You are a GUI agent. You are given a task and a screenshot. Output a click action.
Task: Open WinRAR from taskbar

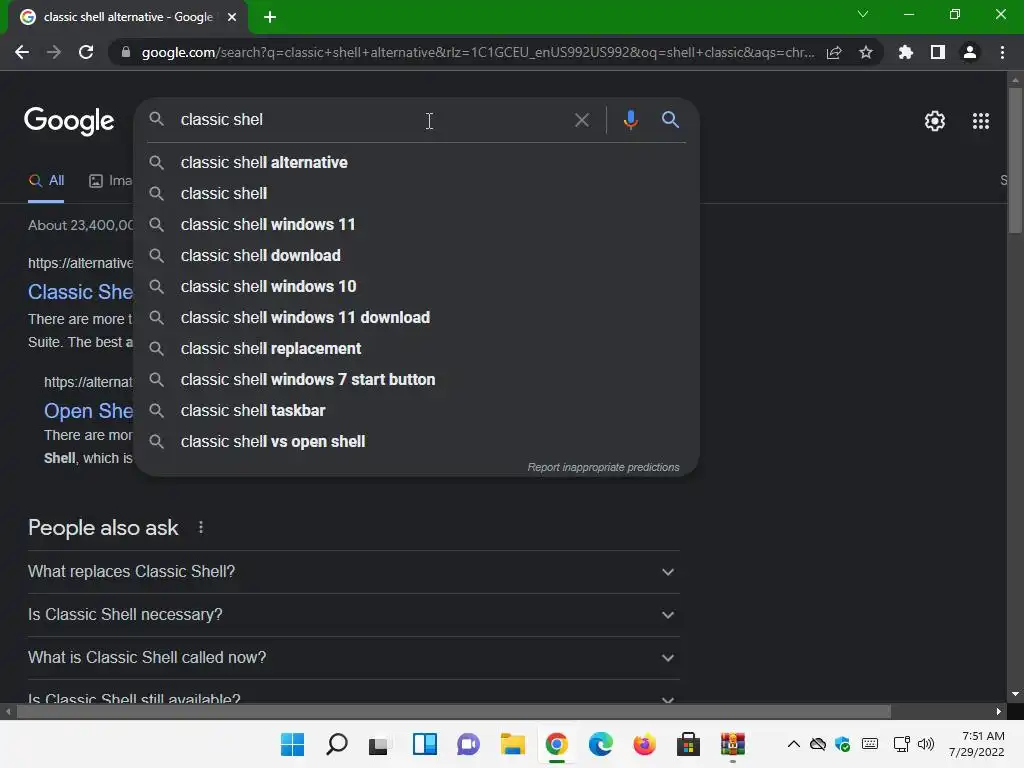[733, 744]
